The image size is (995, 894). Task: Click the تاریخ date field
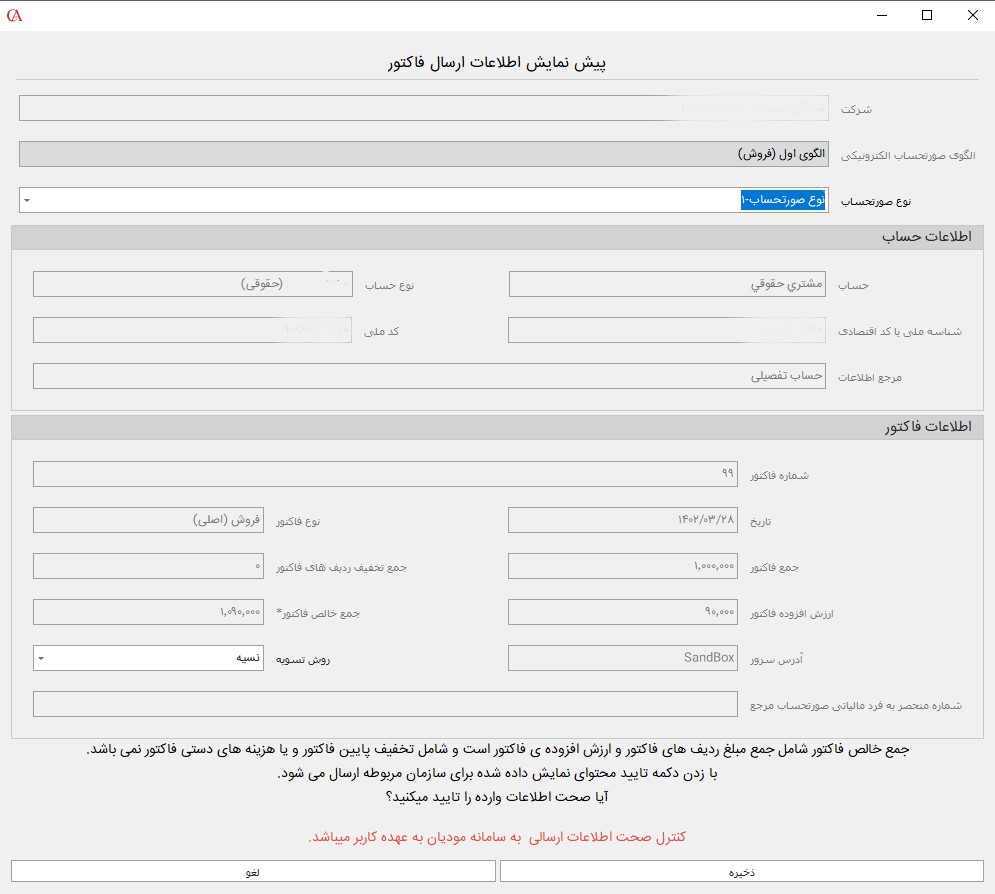pos(623,520)
